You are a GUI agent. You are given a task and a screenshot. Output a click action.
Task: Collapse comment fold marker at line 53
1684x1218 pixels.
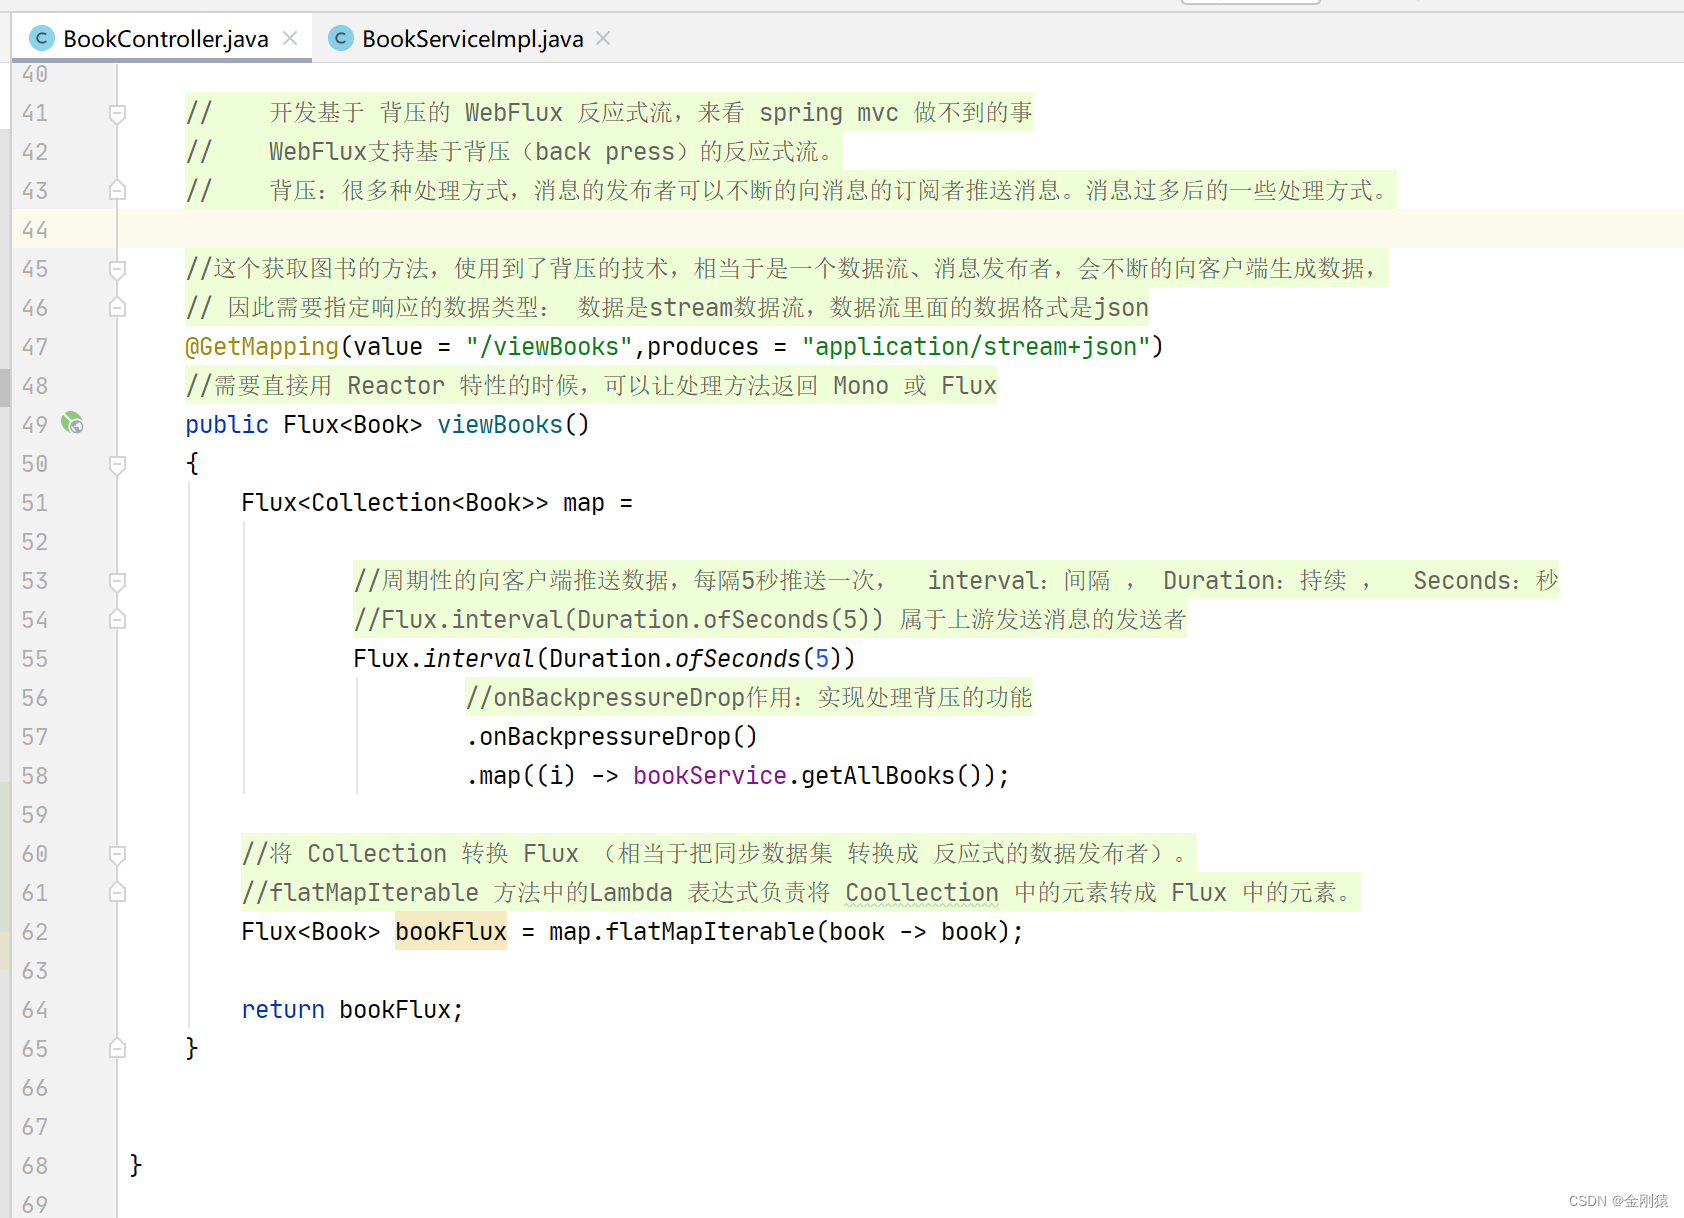tap(117, 581)
